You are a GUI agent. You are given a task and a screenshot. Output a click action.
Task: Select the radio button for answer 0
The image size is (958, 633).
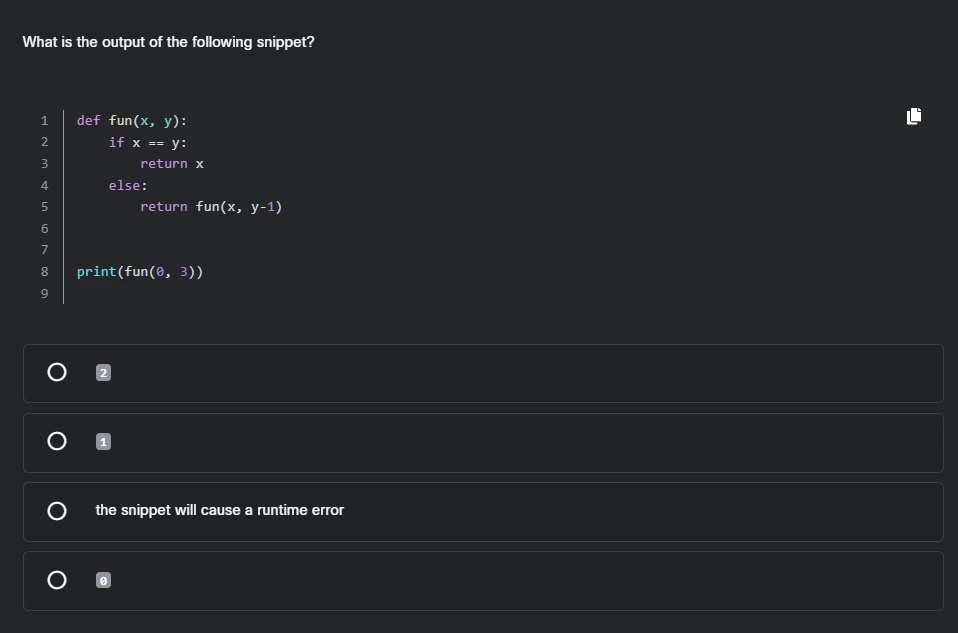pyautogui.click(x=57, y=580)
